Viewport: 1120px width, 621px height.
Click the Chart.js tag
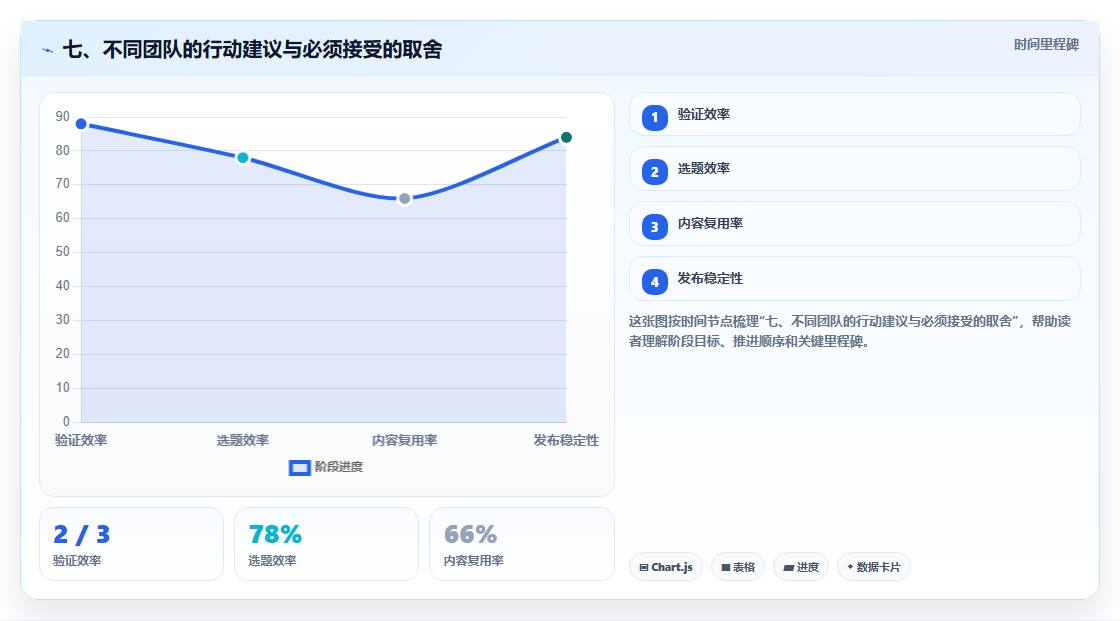[666, 567]
